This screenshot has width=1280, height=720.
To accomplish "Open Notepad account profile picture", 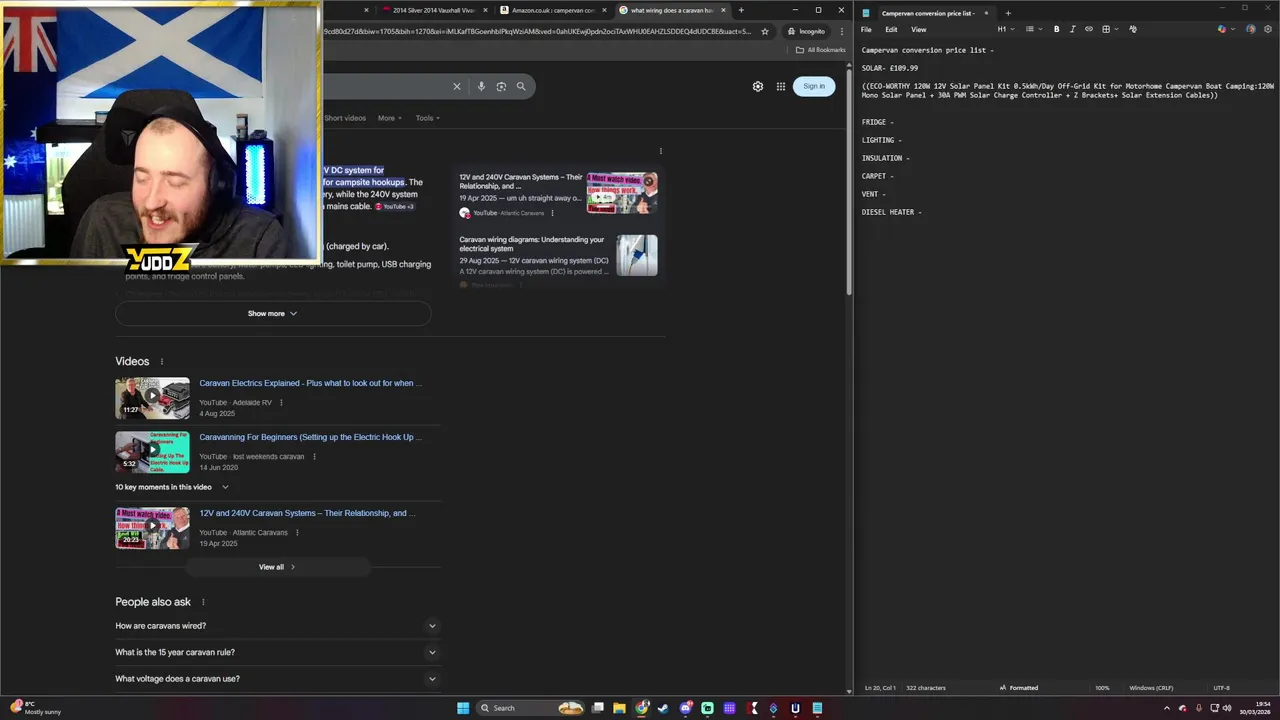I will click(1251, 29).
